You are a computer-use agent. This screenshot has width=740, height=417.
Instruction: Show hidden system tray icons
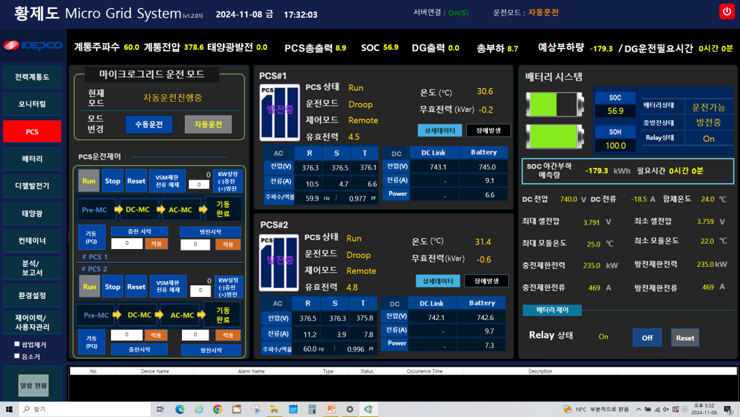click(x=638, y=409)
